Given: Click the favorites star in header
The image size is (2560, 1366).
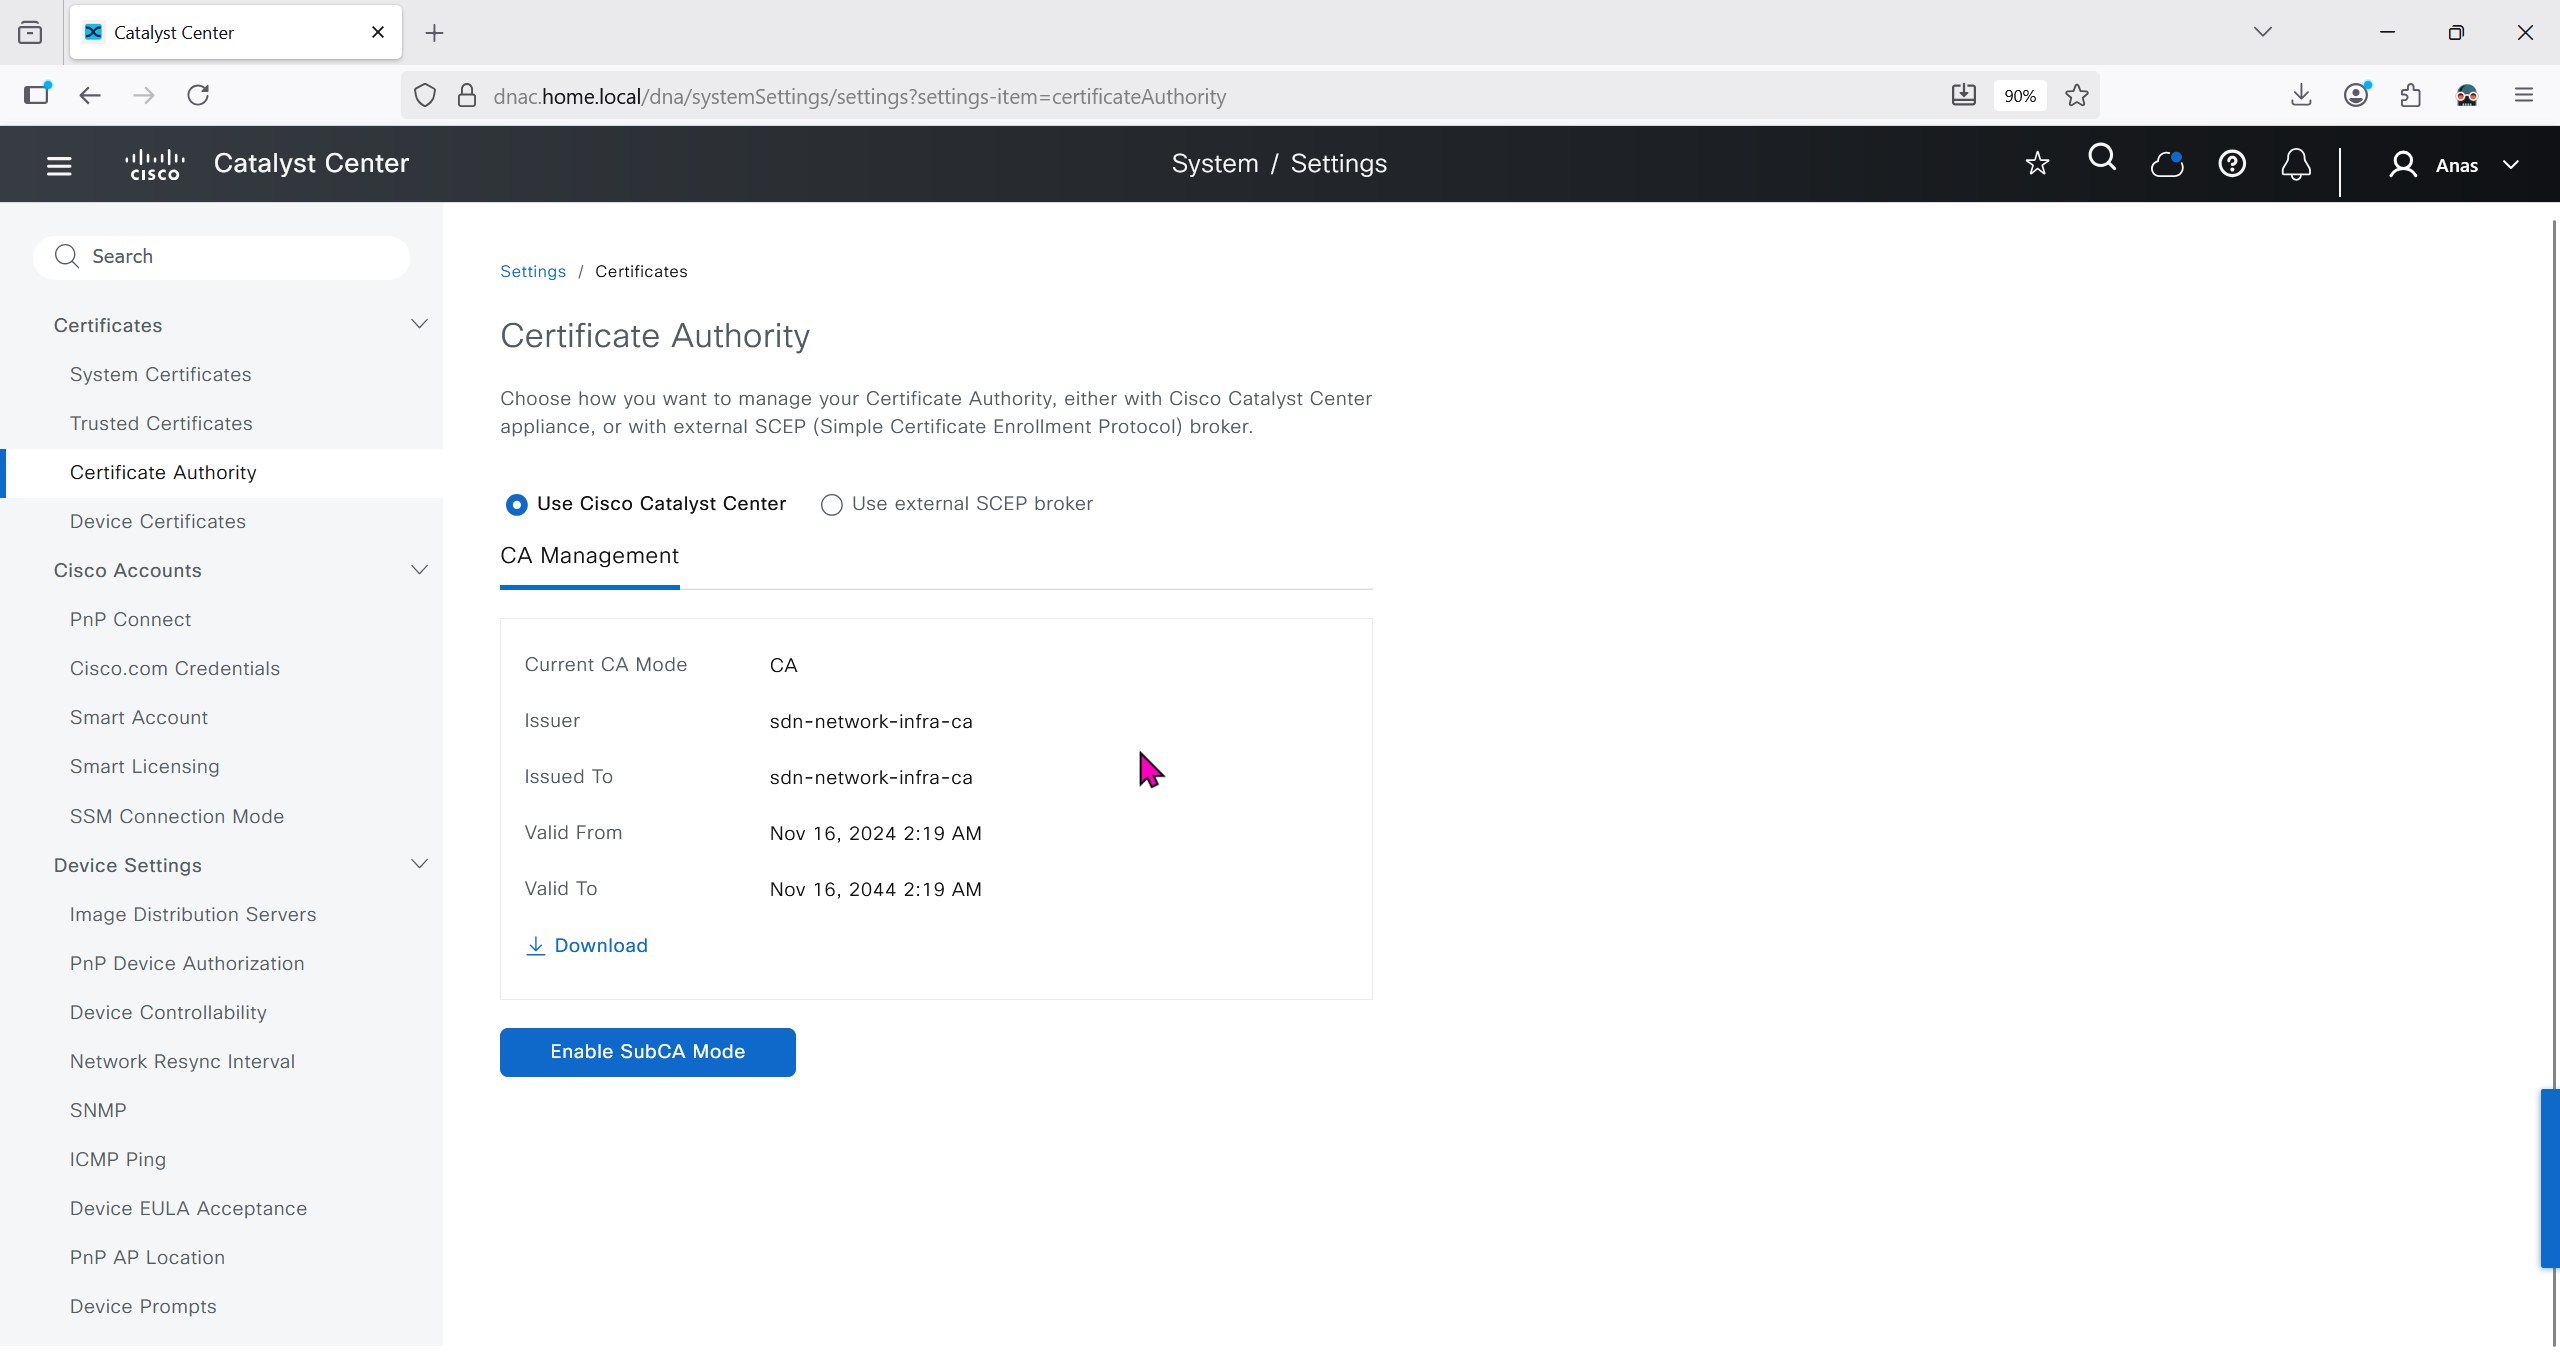Looking at the screenshot, I should 2037,164.
